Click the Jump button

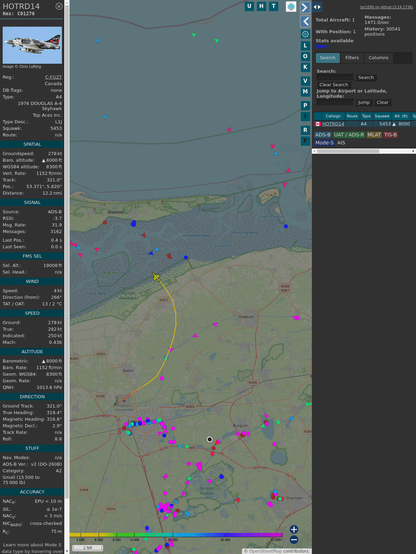364,102
